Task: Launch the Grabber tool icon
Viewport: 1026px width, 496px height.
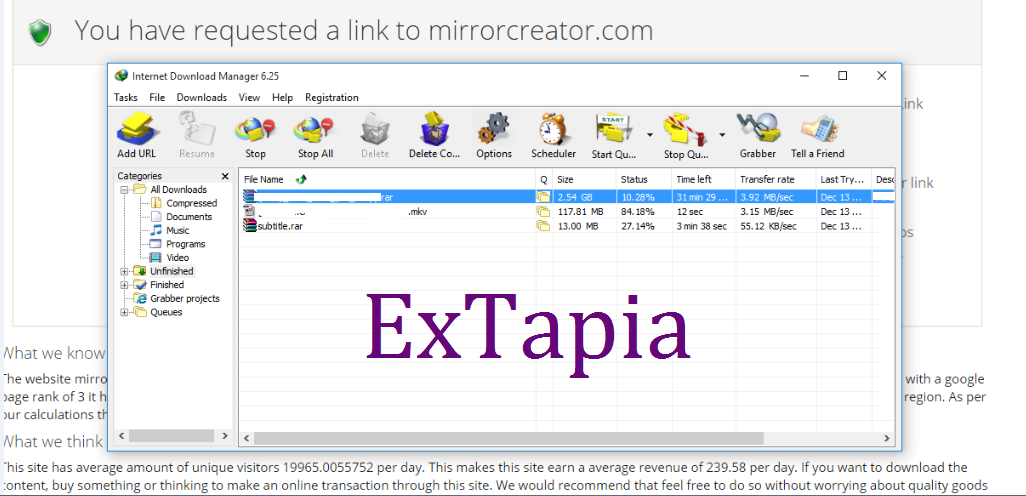Action: (x=758, y=129)
